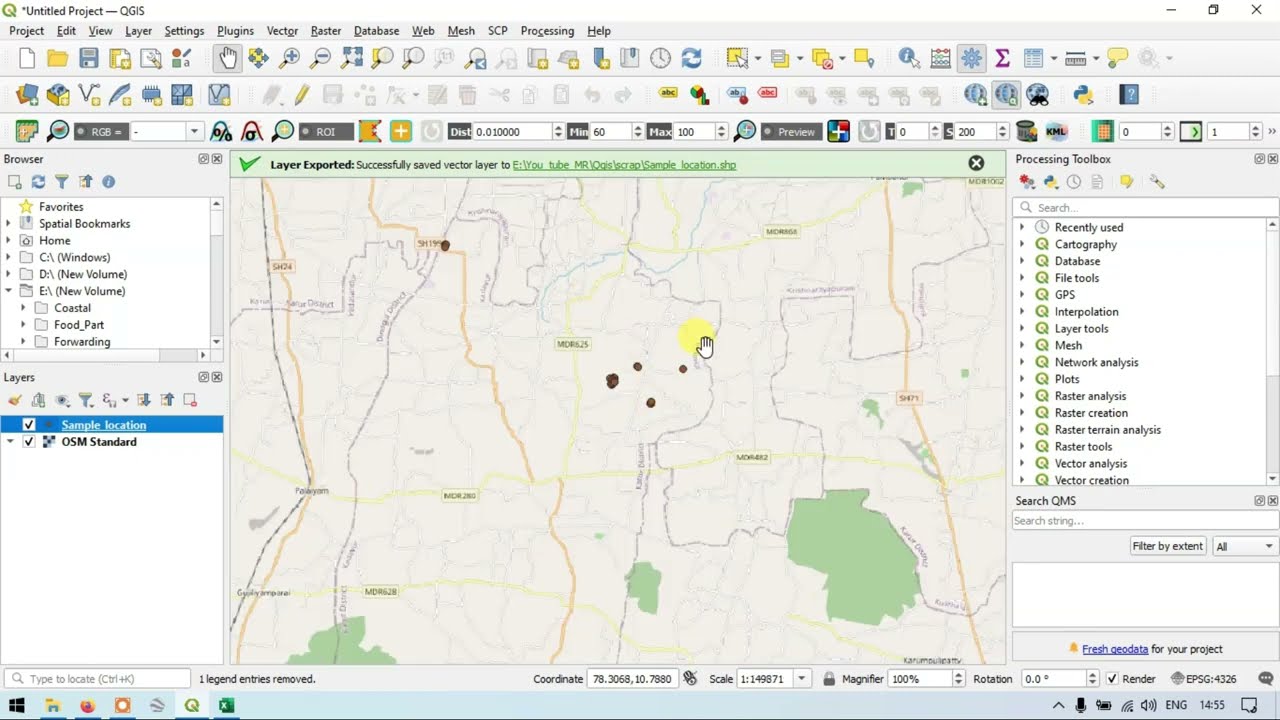Click the New Shapefile Layer icon
The height and width of the screenshot is (720, 1280).
(89, 95)
